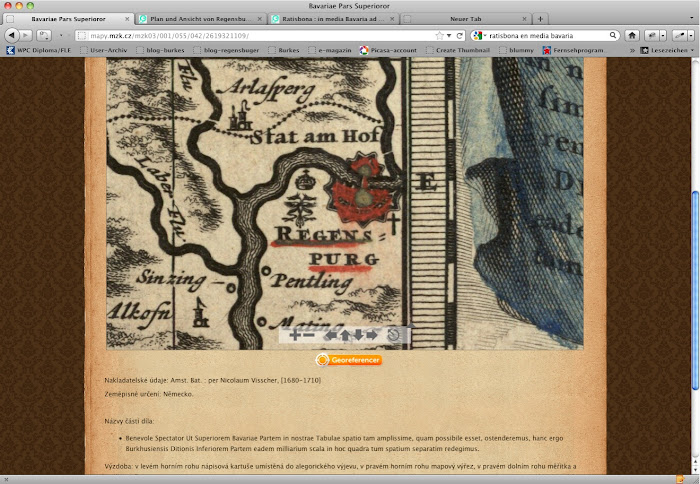
Task: Click the page vertical scrollbar thumb
Action: click(695, 290)
